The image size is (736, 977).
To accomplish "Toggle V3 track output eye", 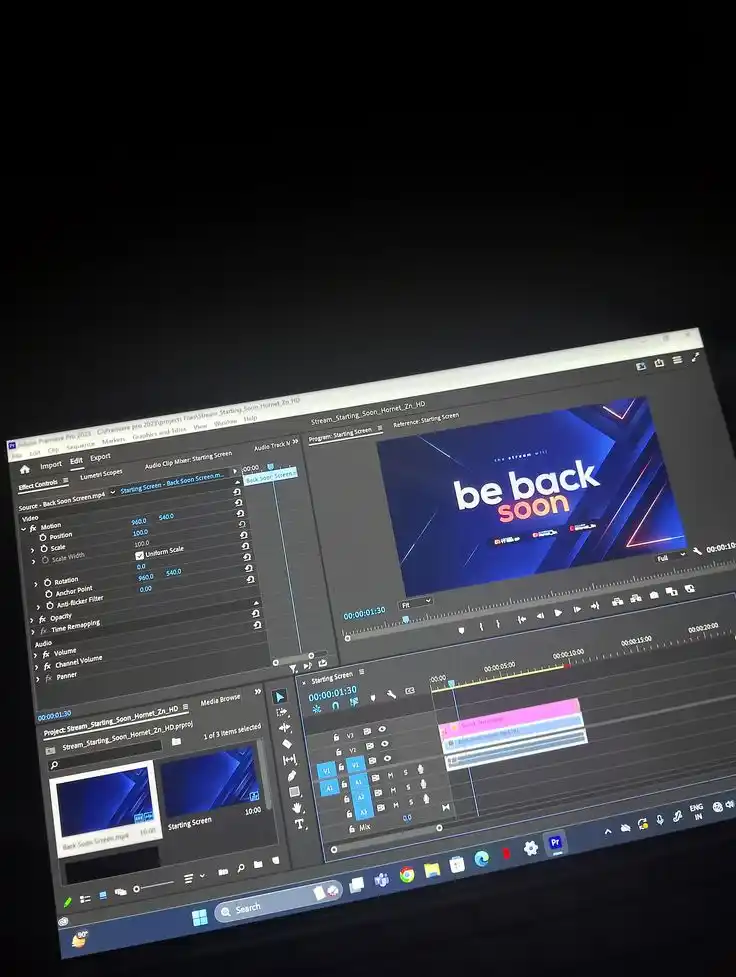I will (x=381, y=729).
